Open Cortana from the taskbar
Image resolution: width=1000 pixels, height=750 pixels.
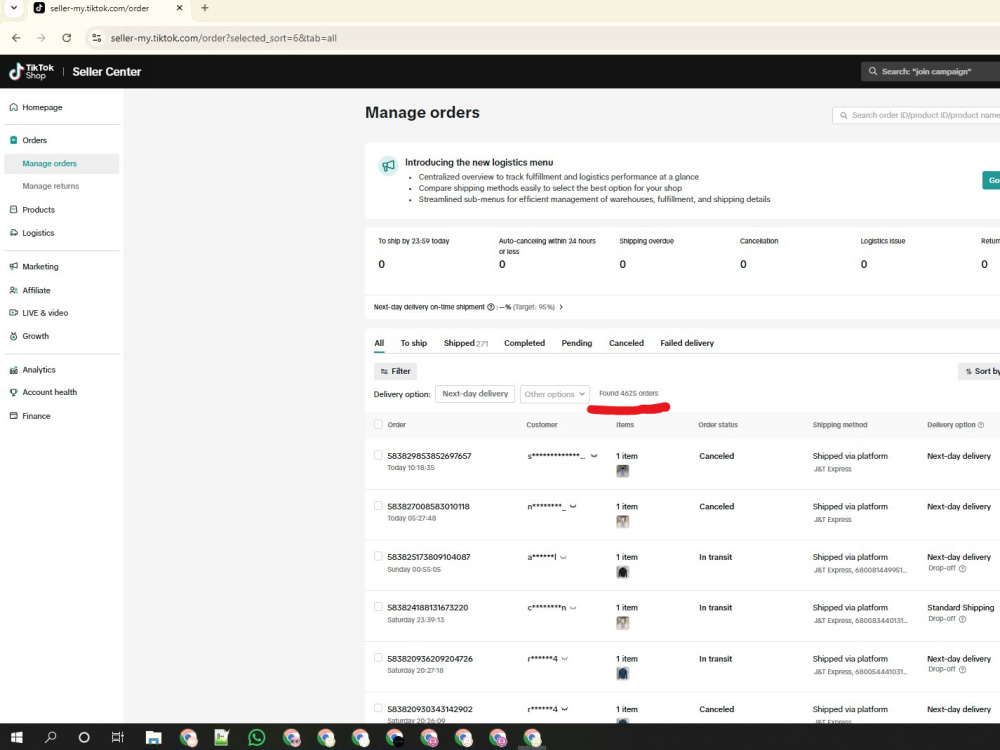click(84, 737)
